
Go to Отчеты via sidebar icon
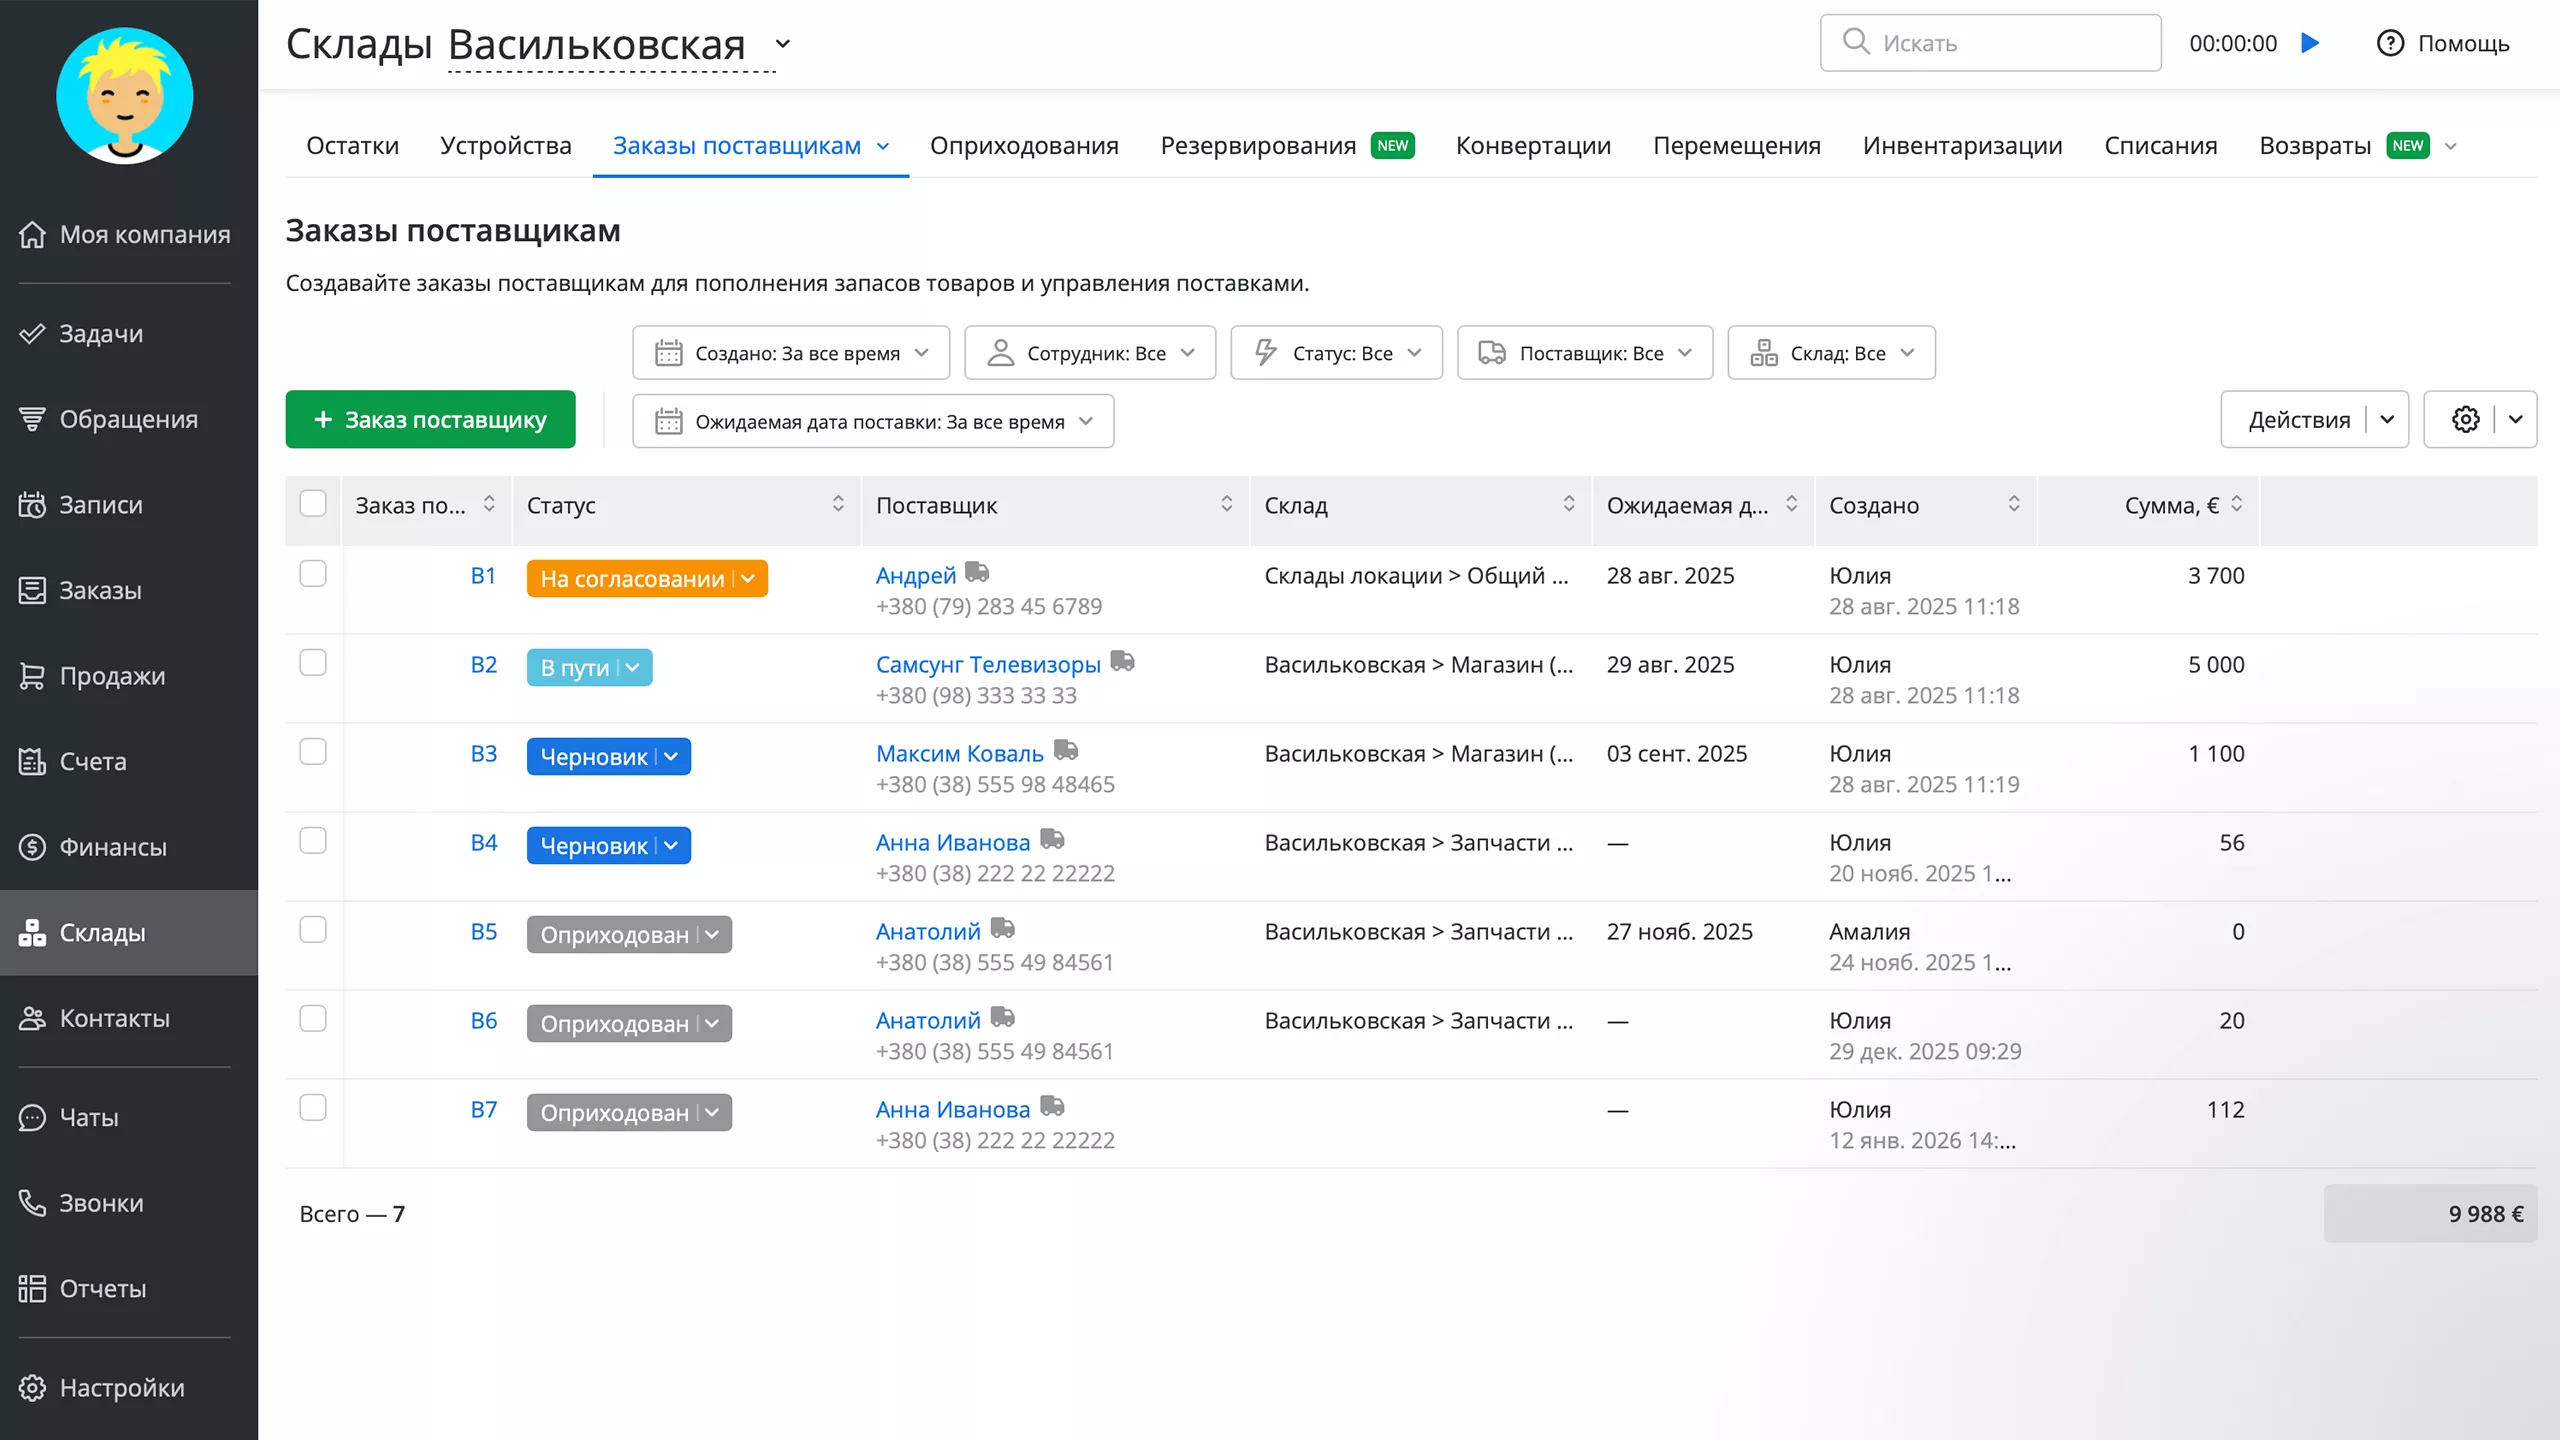tap(102, 1288)
